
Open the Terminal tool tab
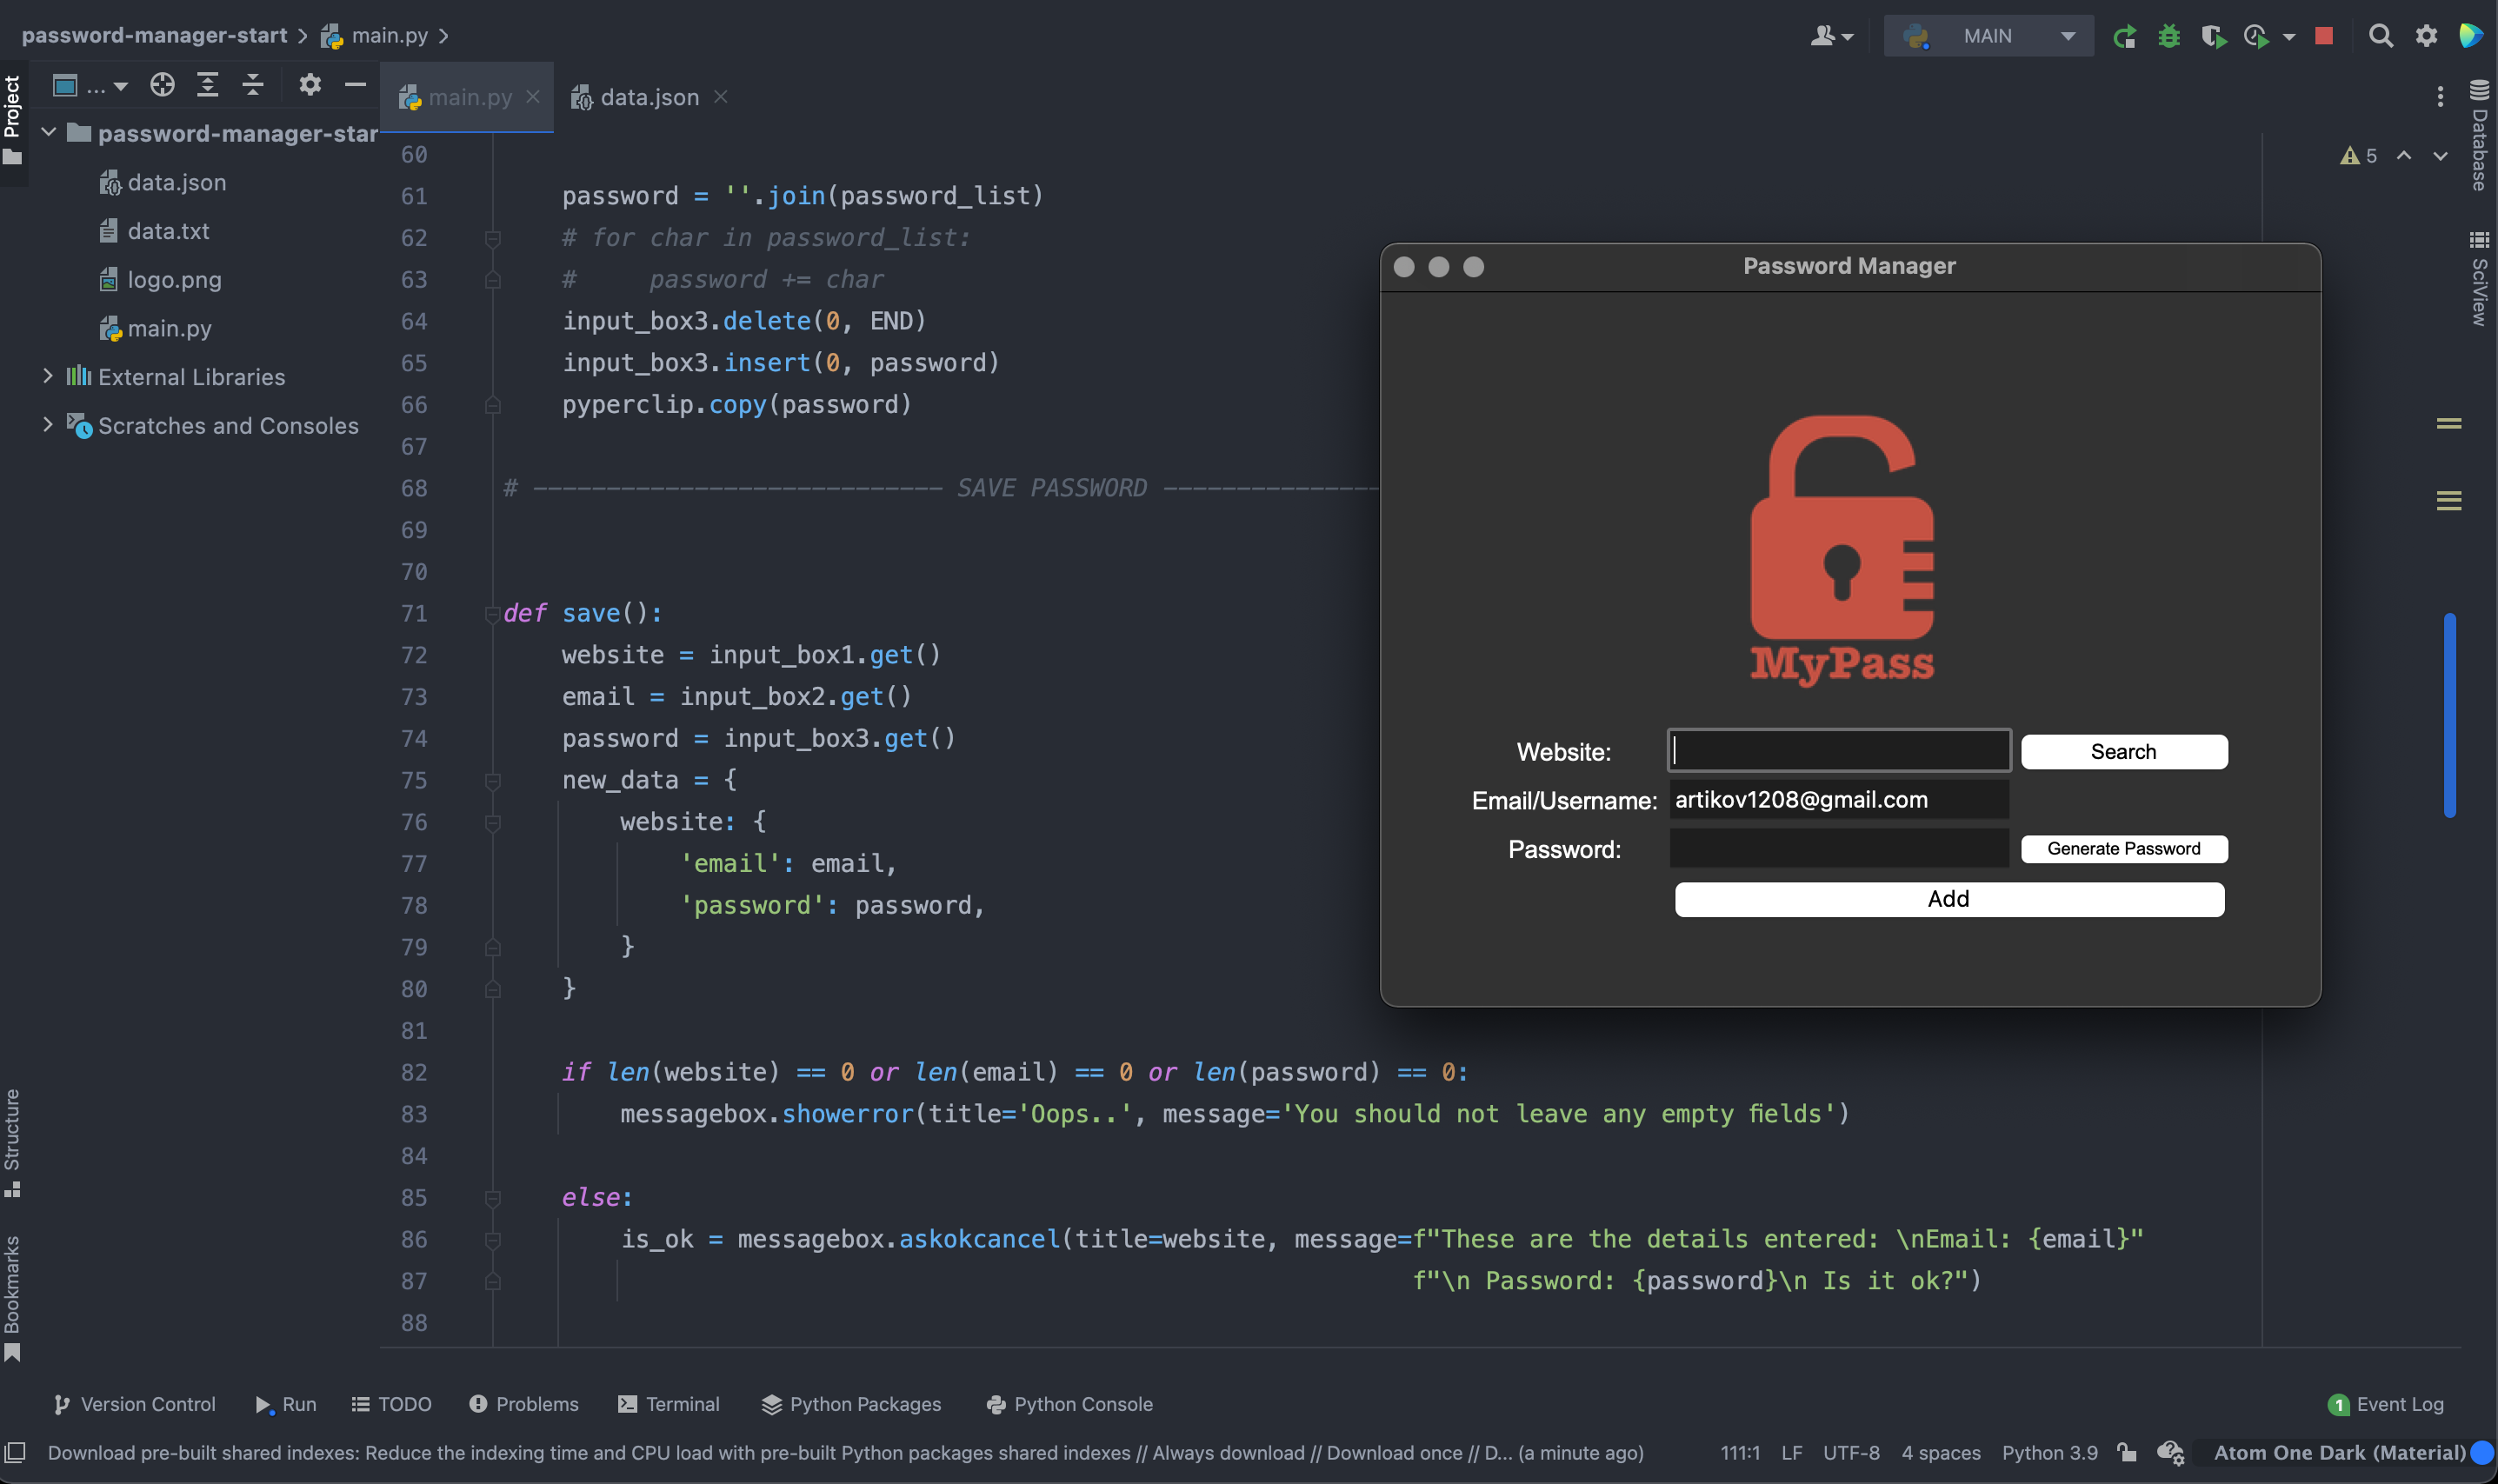click(669, 1404)
